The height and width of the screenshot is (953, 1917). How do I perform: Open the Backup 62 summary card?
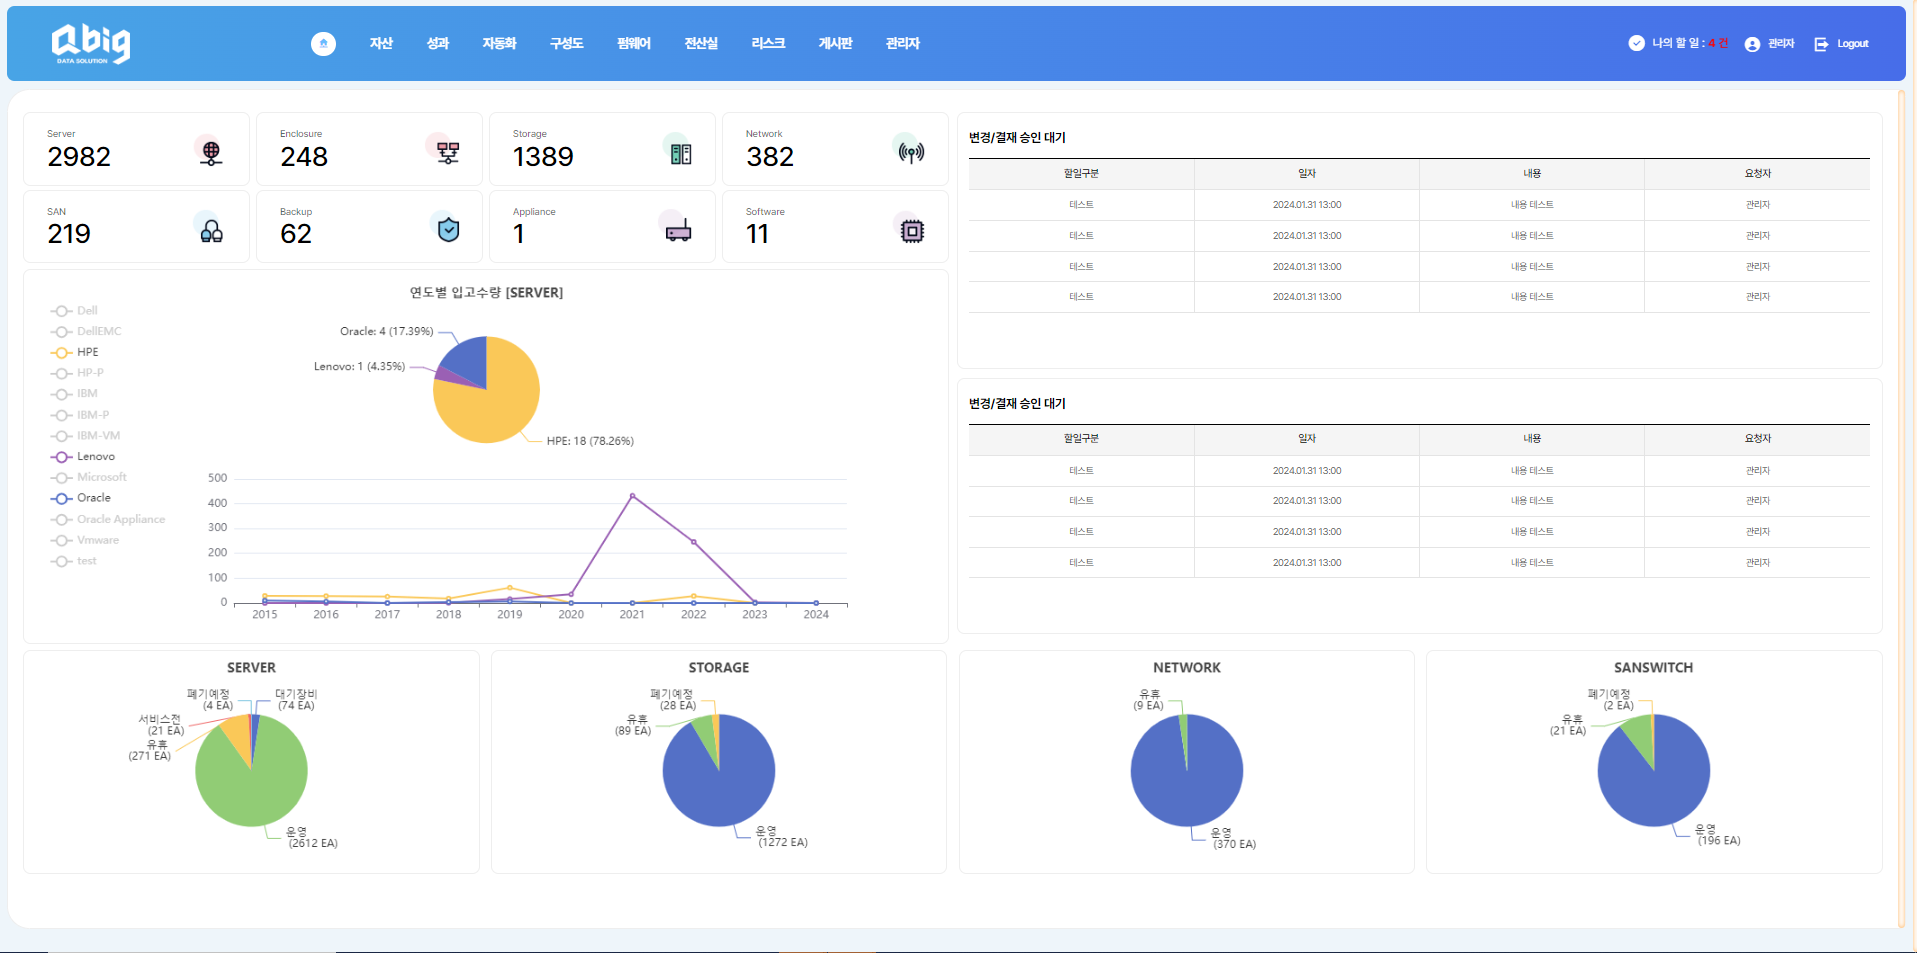point(369,227)
